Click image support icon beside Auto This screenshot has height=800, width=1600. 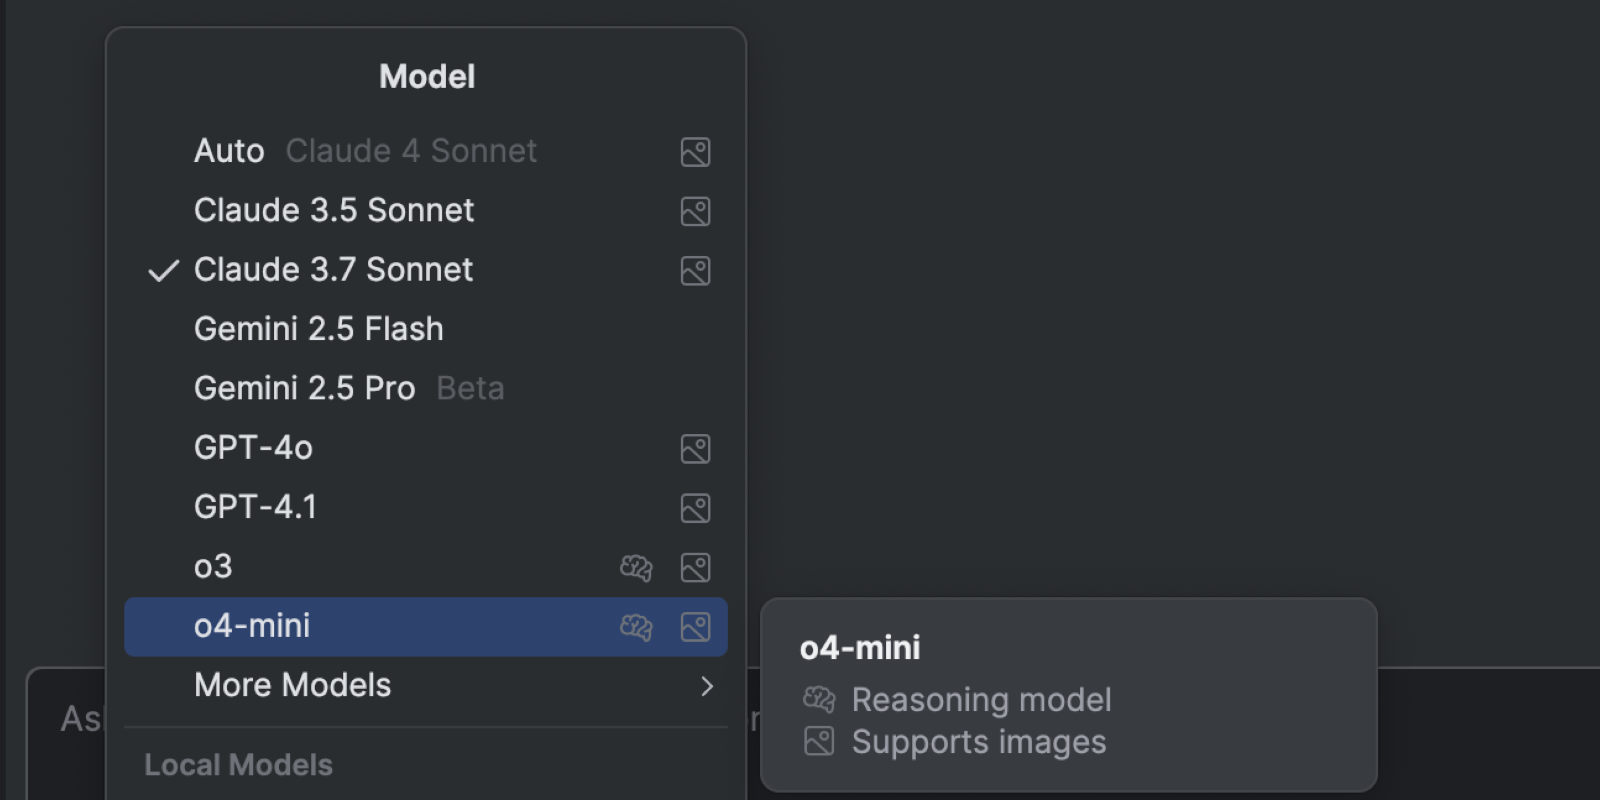(x=695, y=152)
